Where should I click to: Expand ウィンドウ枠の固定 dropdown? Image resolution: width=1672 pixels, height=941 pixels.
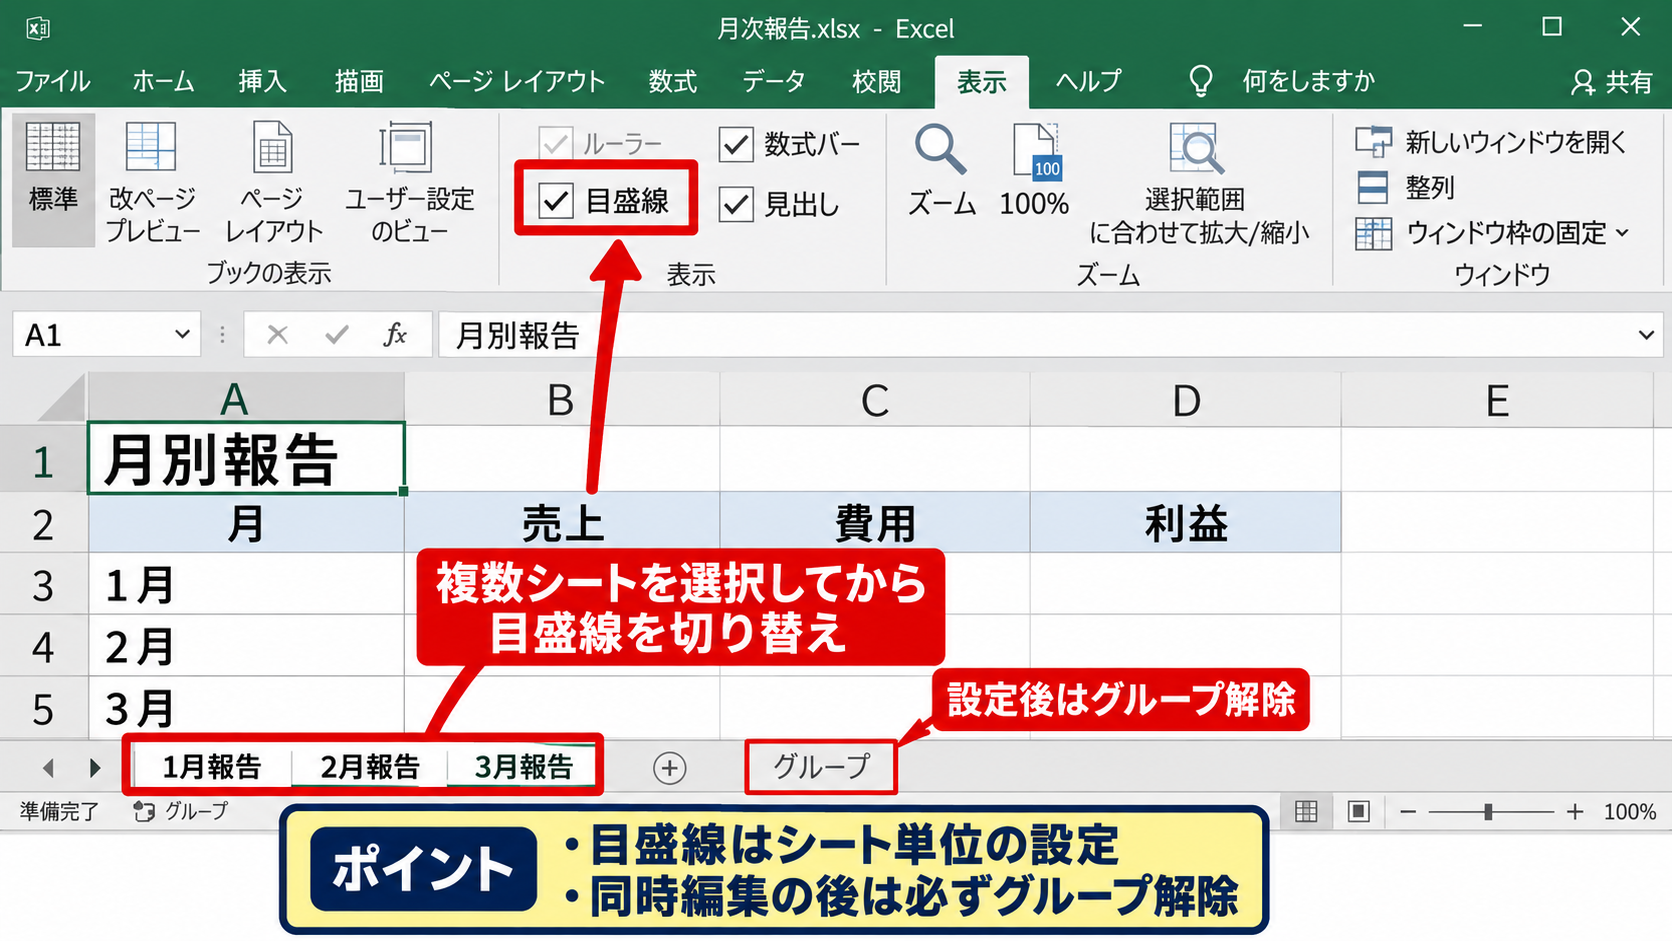pos(1622,233)
